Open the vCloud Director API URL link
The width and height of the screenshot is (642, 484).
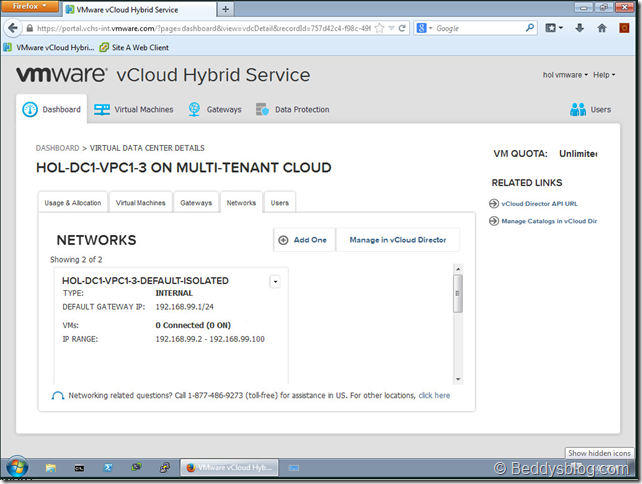[539, 204]
